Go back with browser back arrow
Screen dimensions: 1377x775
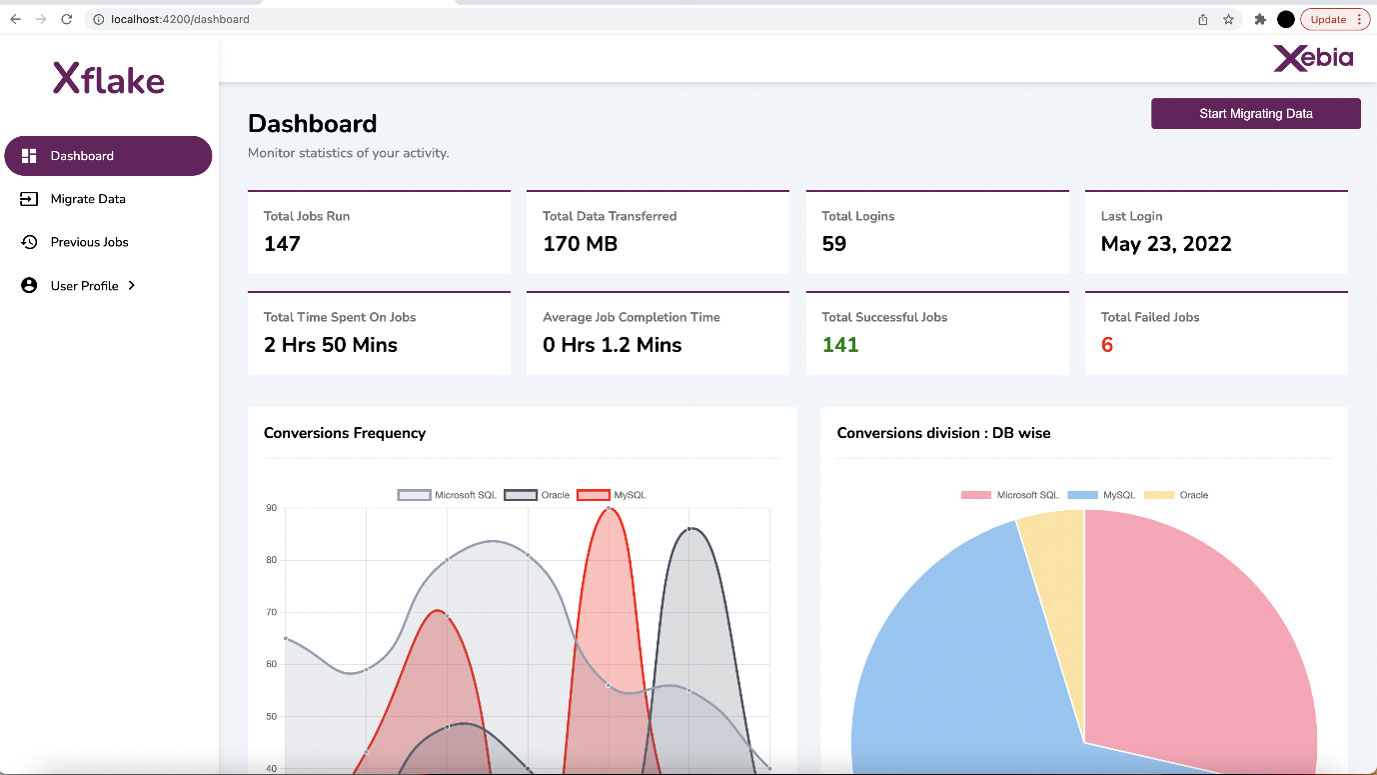(15, 19)
